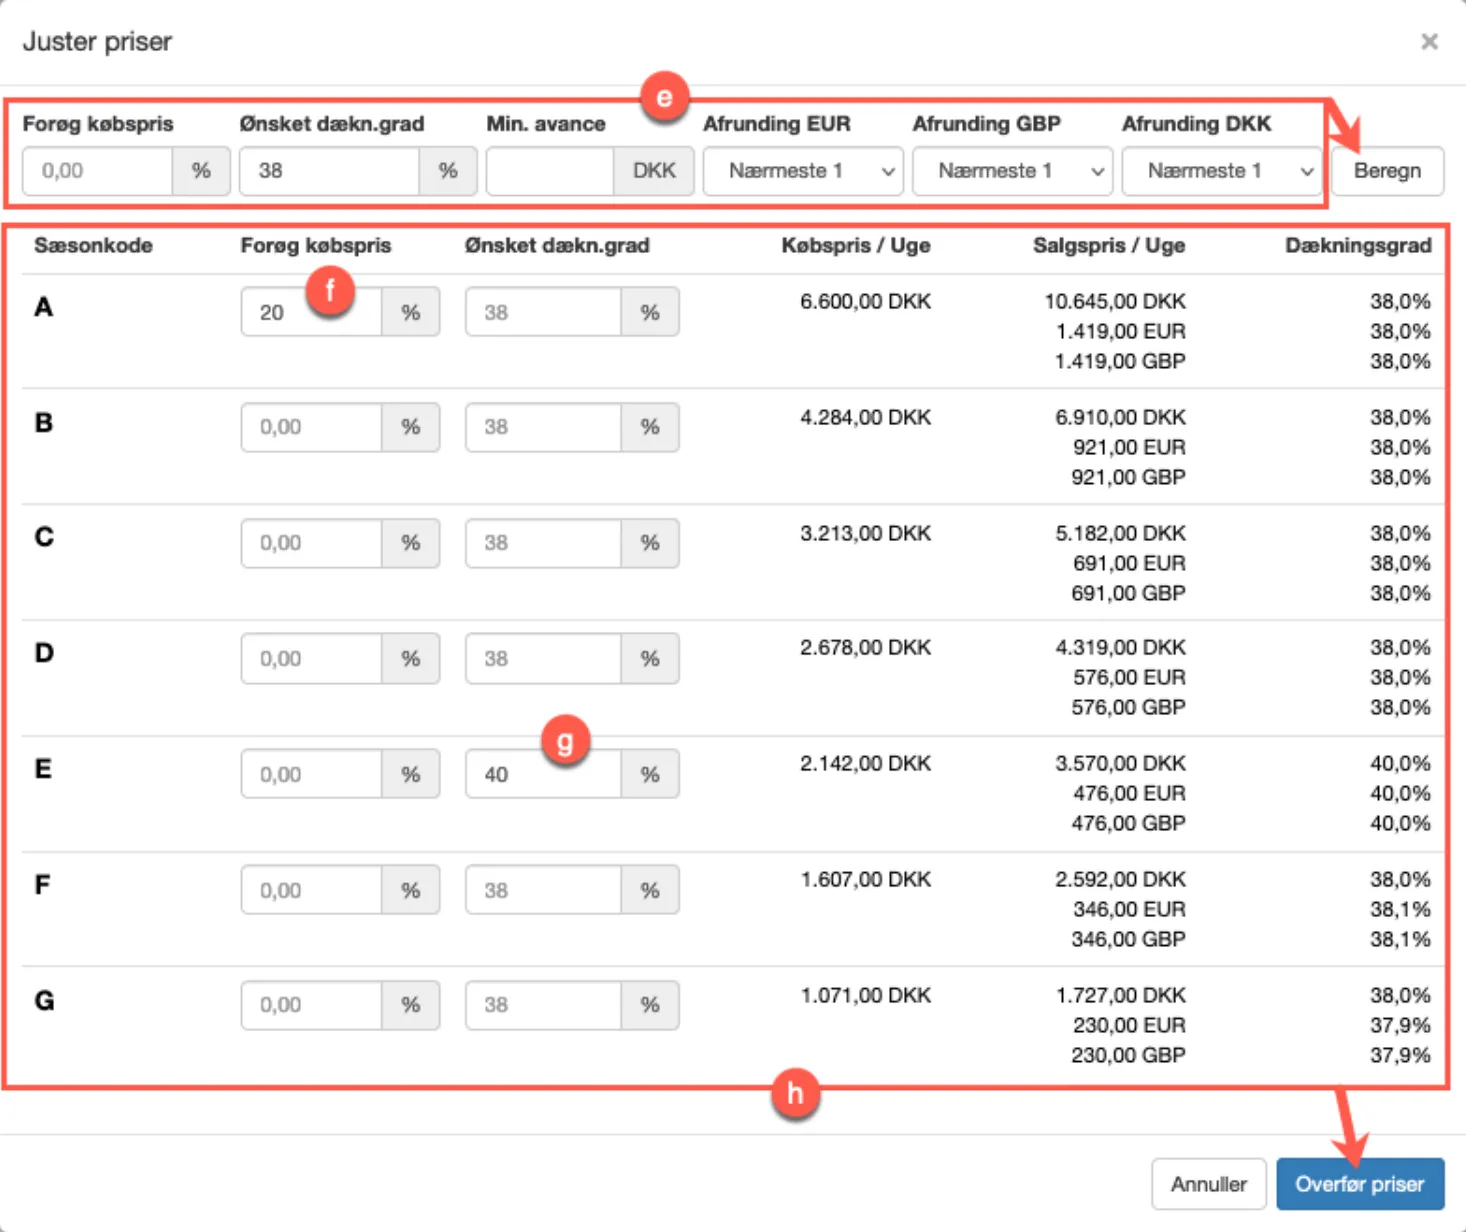Open the Afrunding DKK rounding dropdown
This screenshot has width=1466, height=1232.
[x=1222, y=171]
